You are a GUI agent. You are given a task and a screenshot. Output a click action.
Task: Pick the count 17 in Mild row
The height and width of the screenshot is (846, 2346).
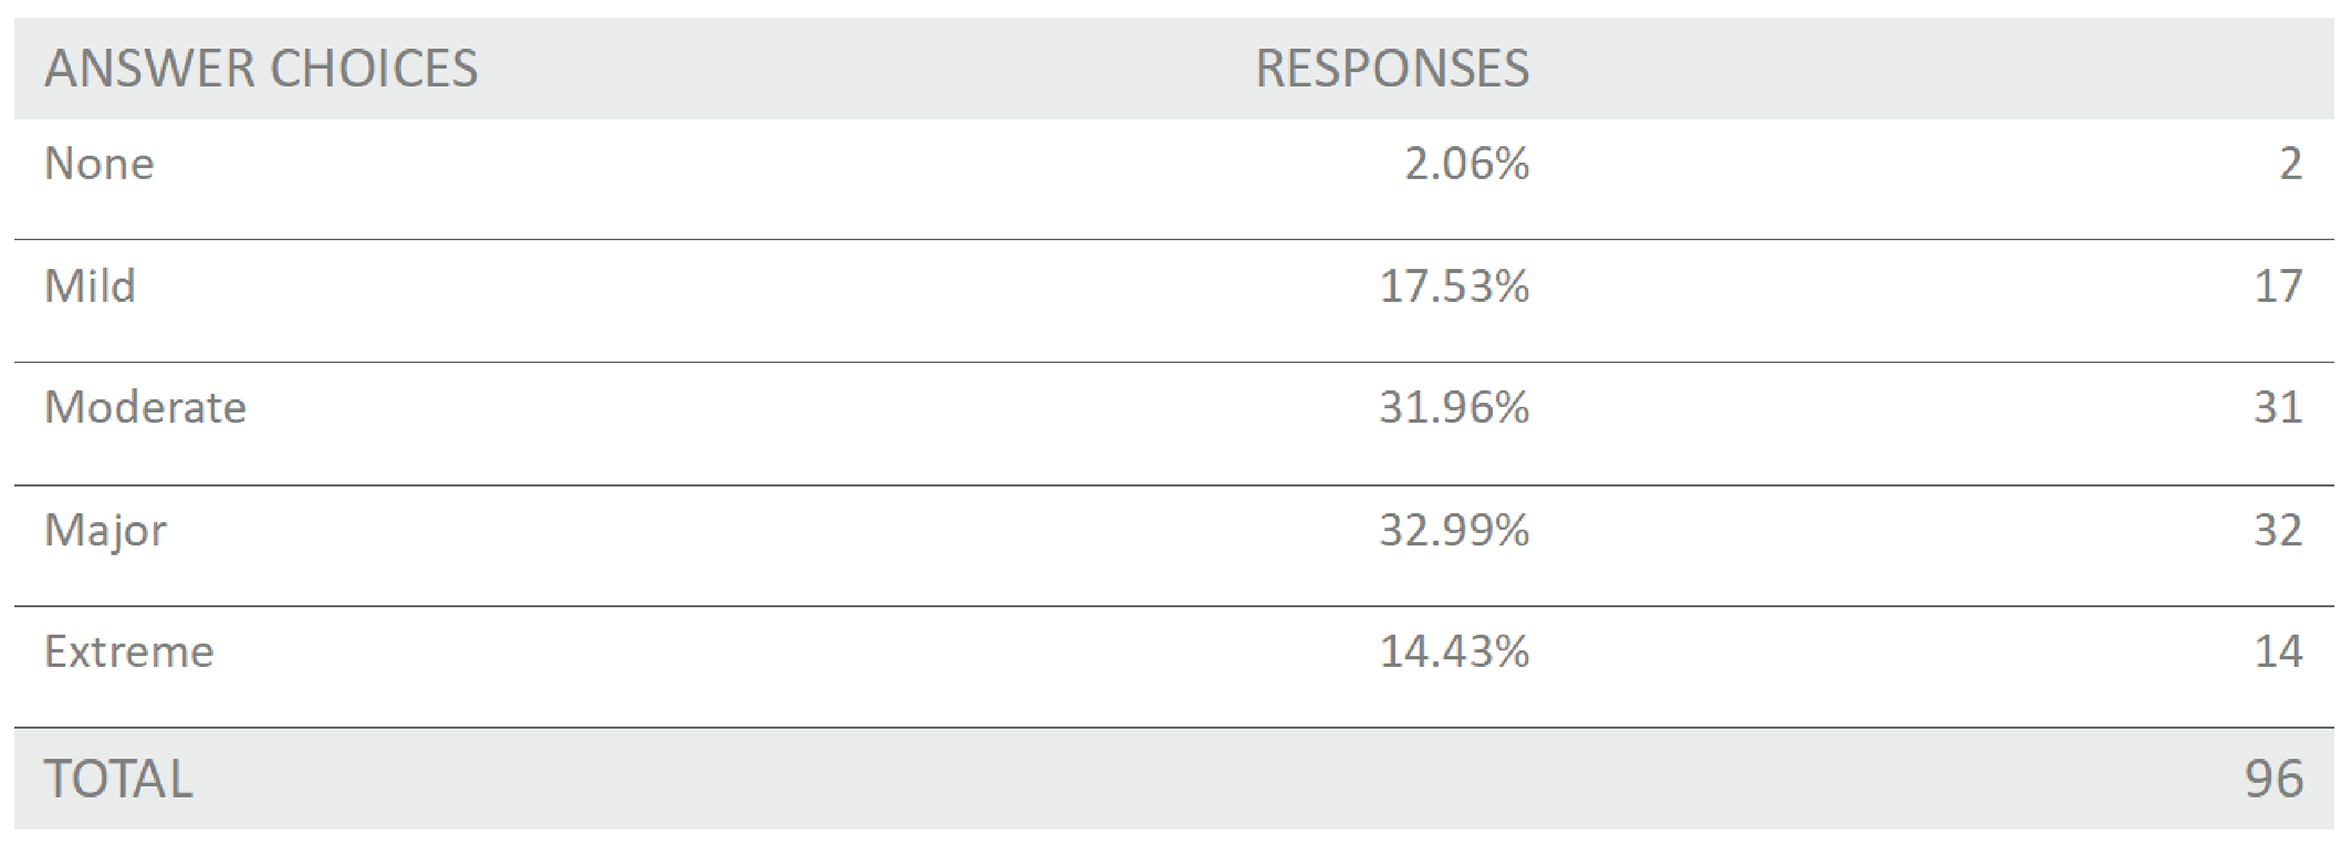pos(2278,287)
